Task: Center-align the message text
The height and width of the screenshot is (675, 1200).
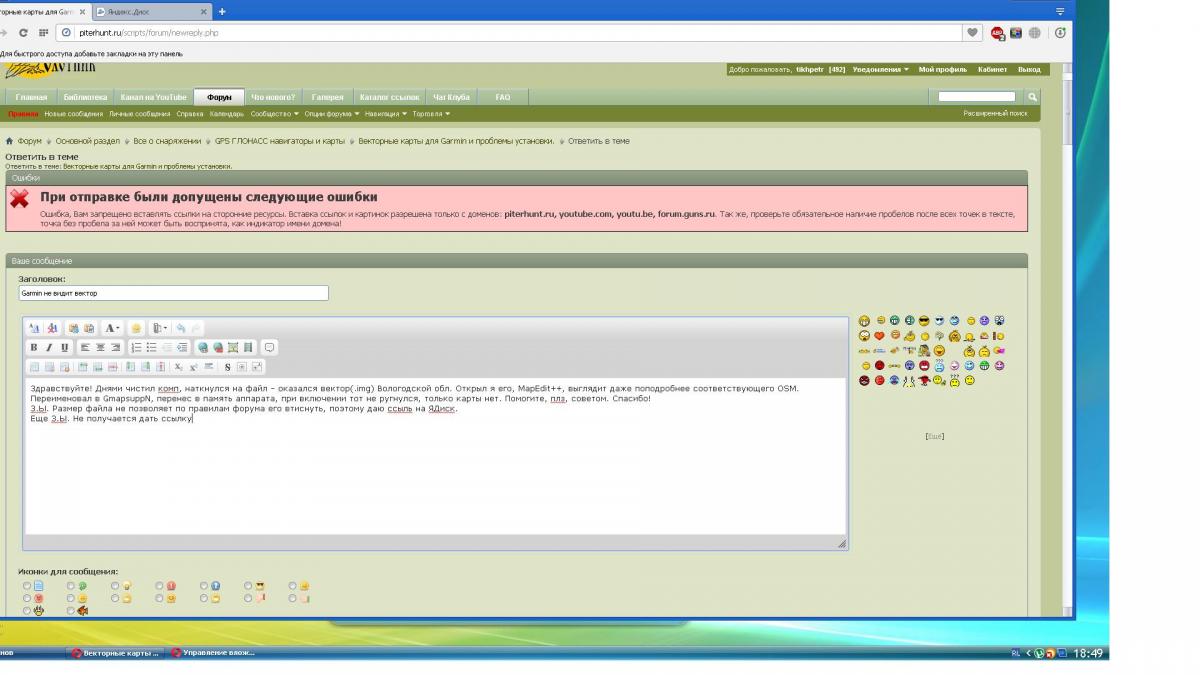Action: click(100, 347)
